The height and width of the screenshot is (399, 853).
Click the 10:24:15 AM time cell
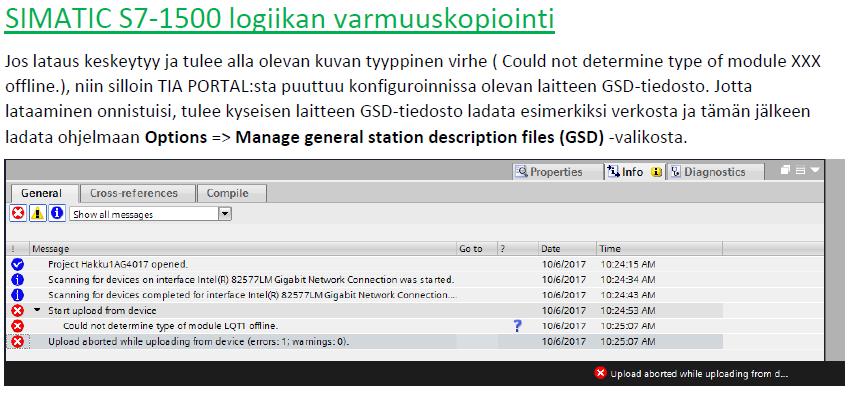coord(628,265)
